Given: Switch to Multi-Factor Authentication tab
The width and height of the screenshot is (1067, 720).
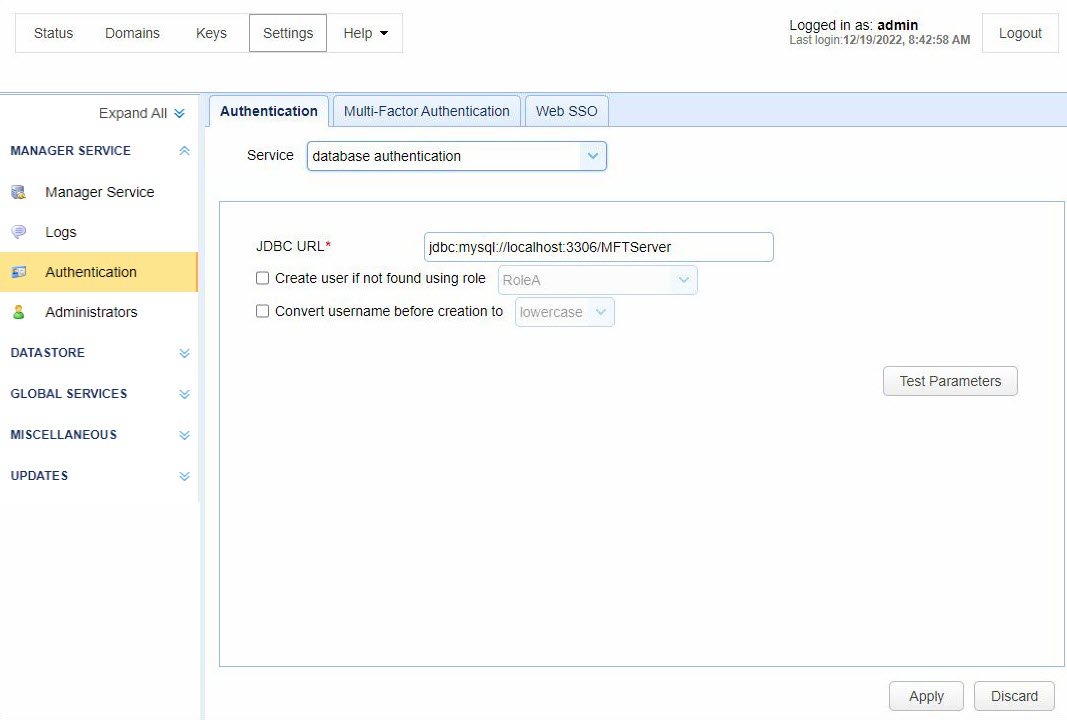Looking at the screenshot, I should coord(426,110).
